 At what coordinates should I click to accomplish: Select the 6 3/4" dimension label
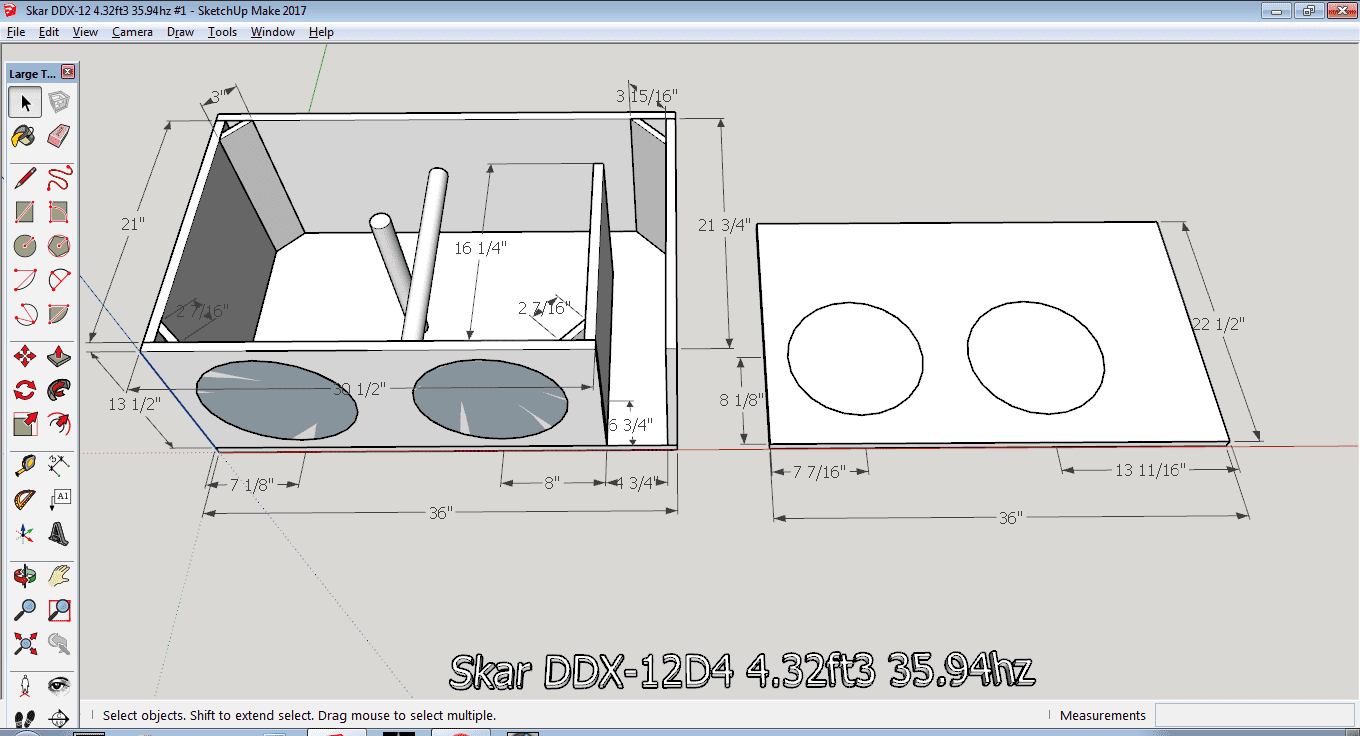click(631, 424)
